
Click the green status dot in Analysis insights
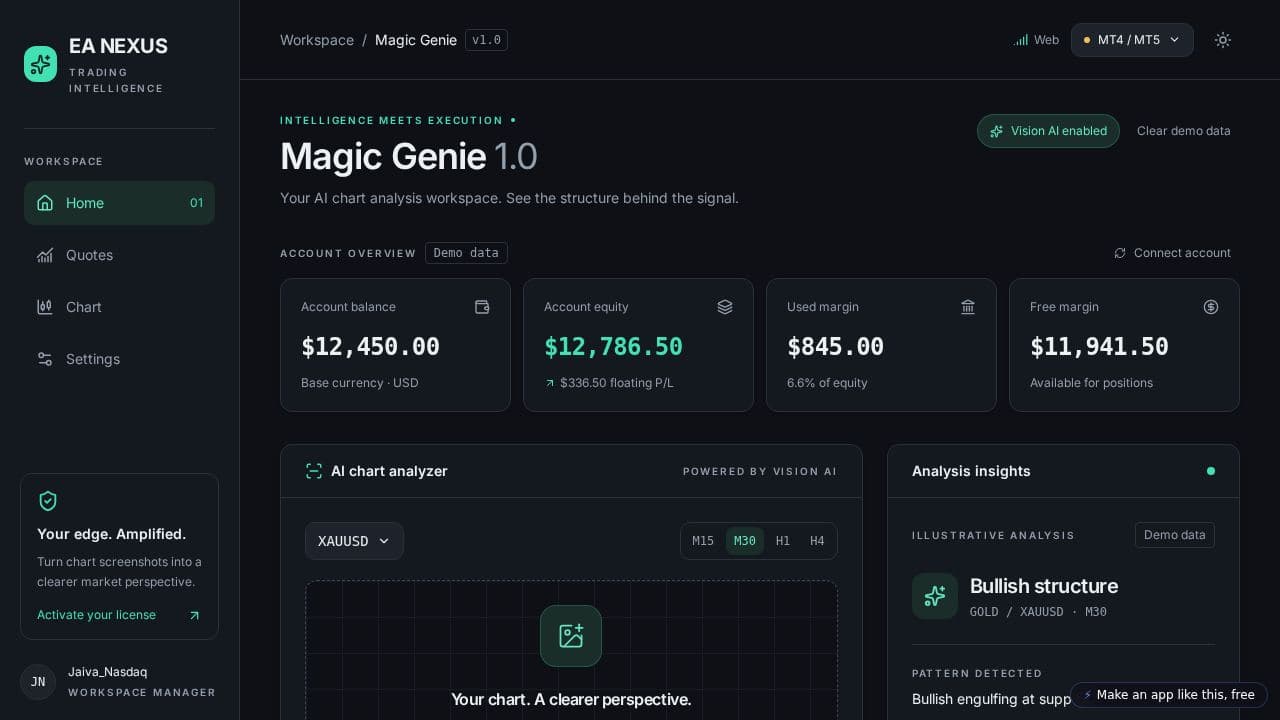pos(1211,471)
